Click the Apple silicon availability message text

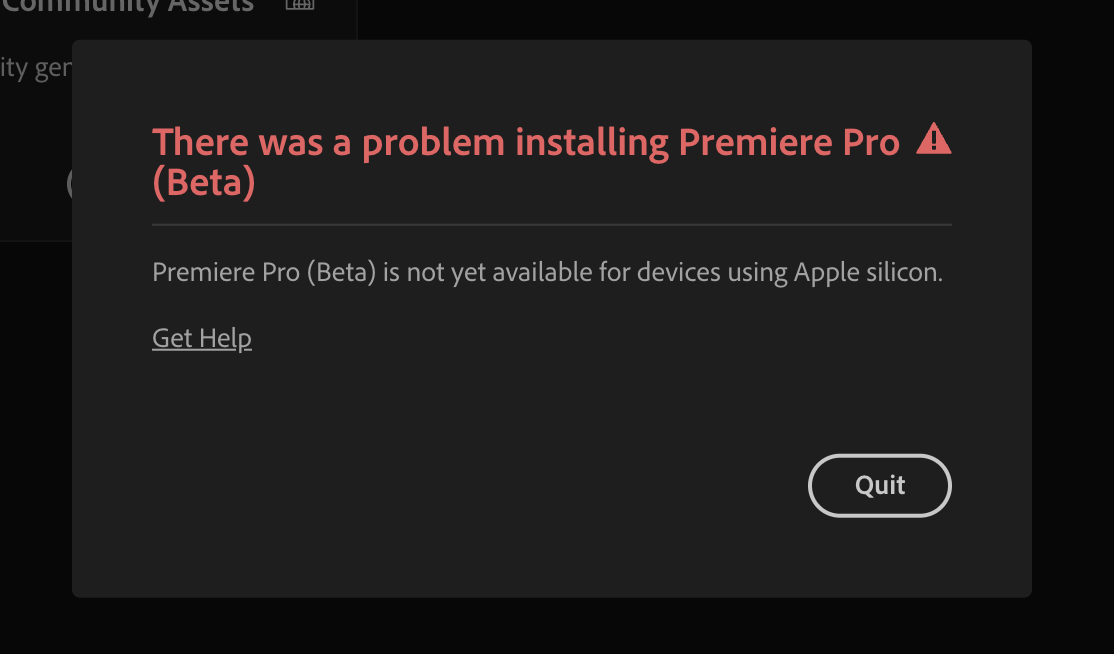coord(547,272)
